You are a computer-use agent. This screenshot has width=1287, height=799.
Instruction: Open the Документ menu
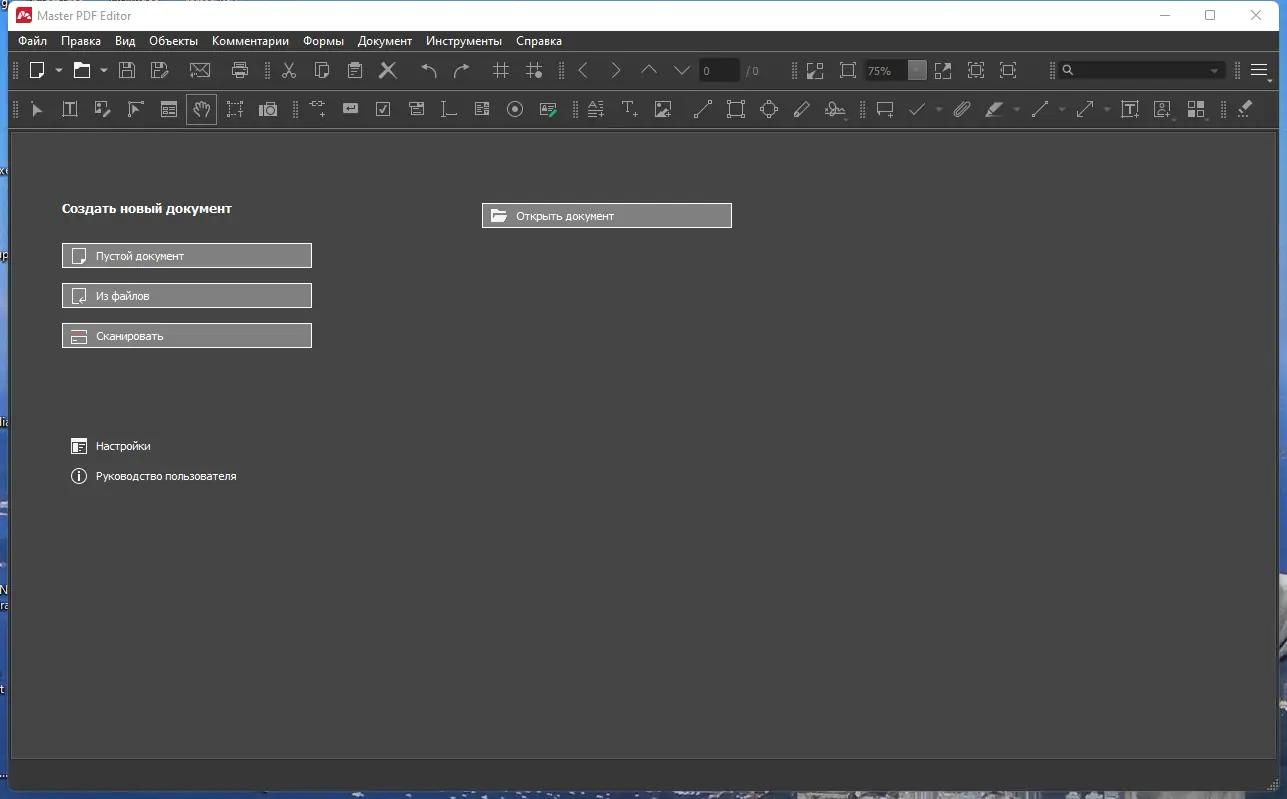point(385,41)
